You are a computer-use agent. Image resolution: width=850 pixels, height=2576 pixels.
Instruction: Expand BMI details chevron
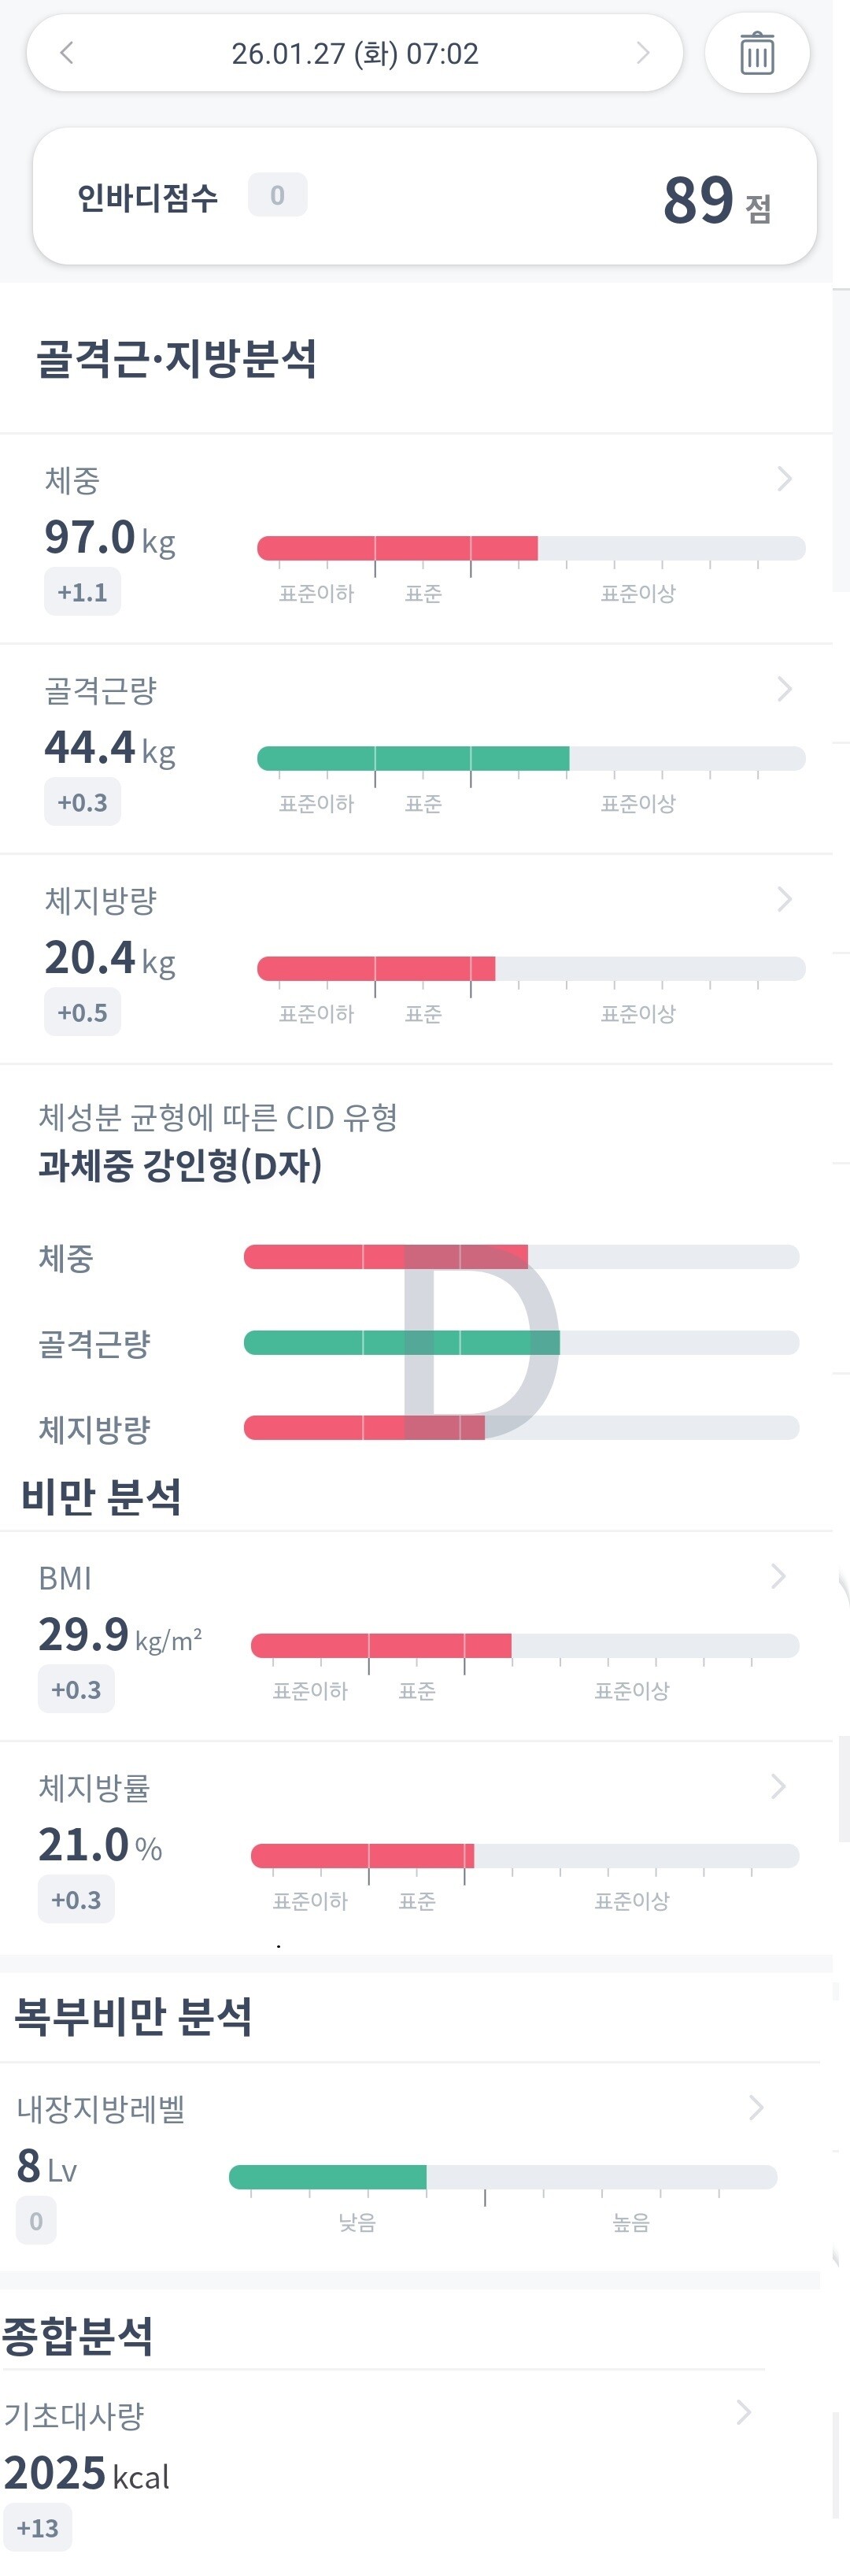click(x=778, y=1576)
